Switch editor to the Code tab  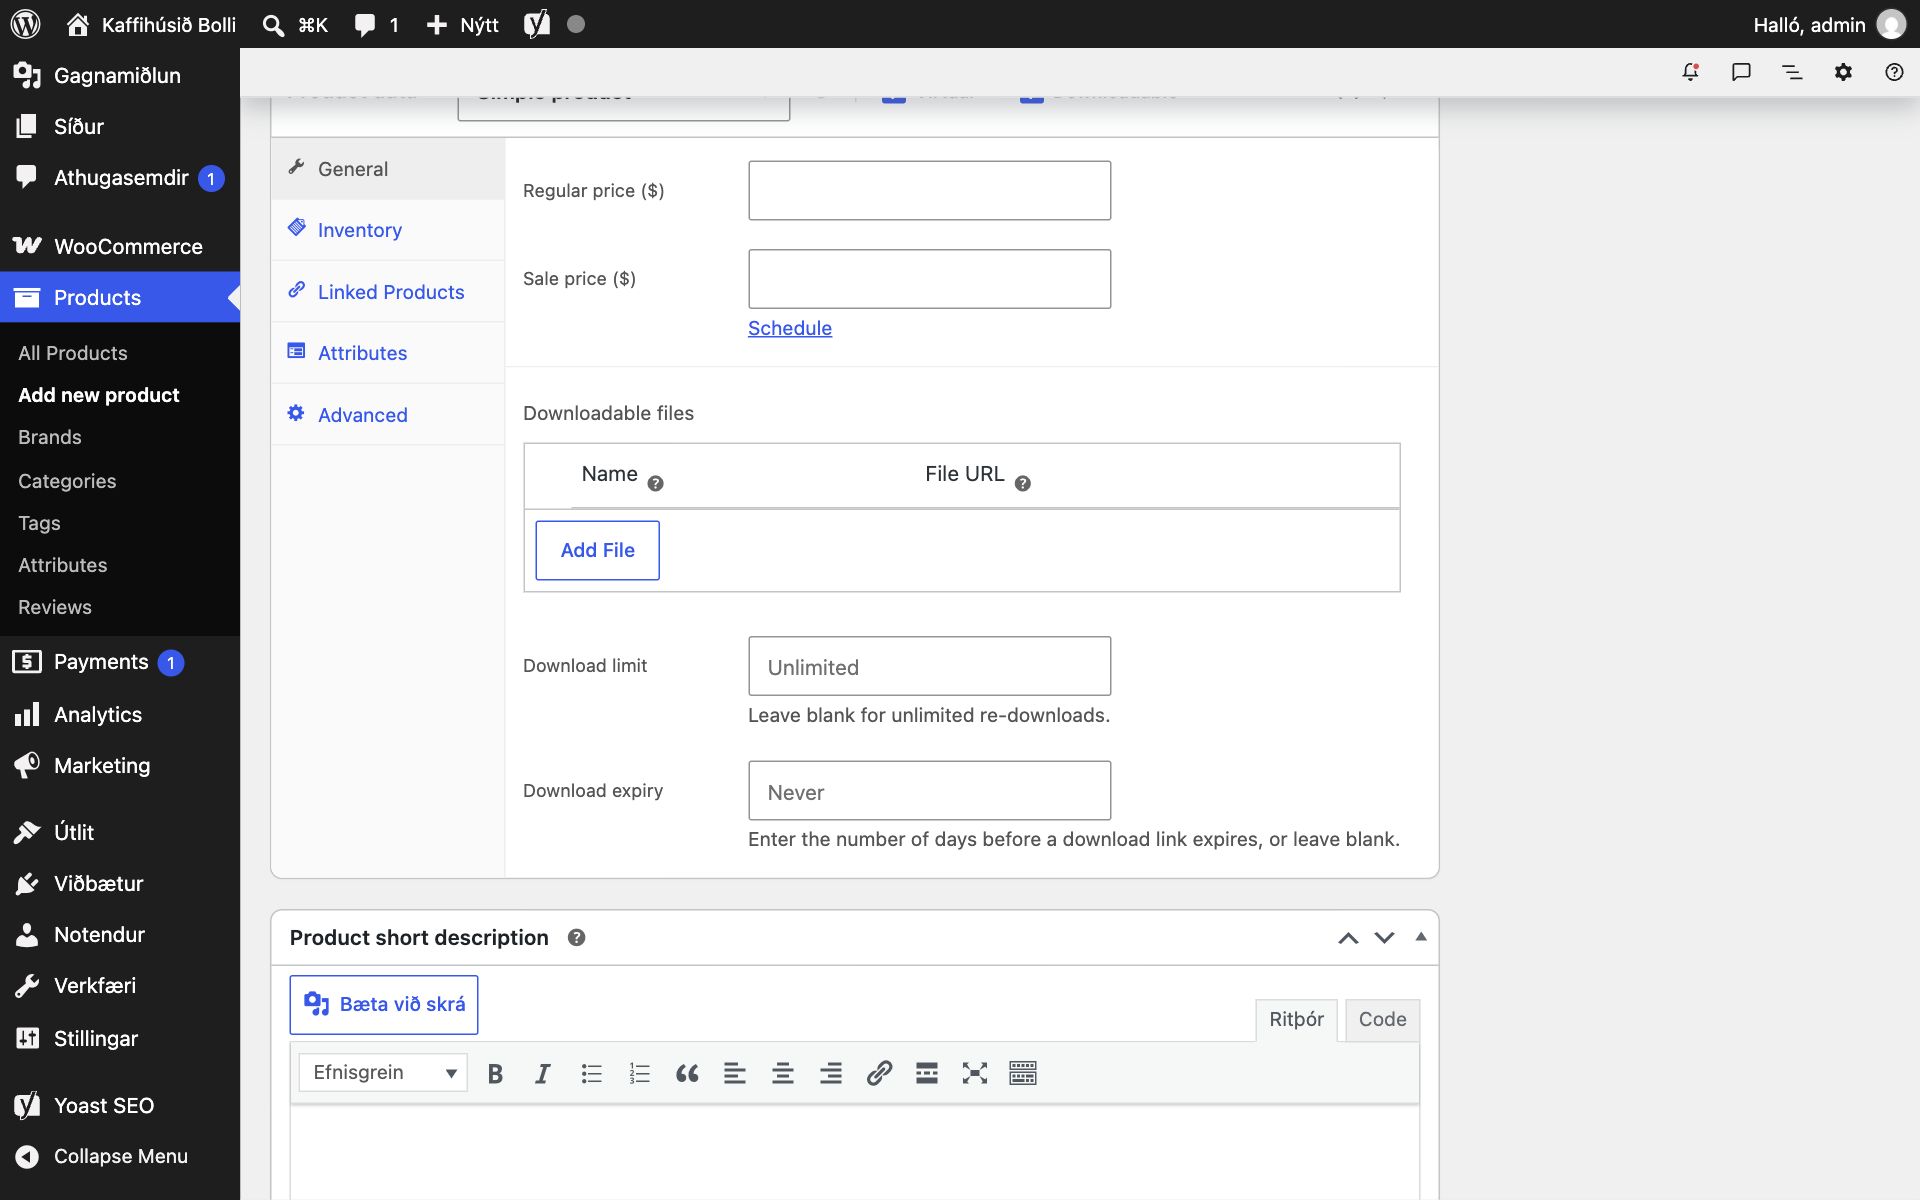tap(1382, 1020)
